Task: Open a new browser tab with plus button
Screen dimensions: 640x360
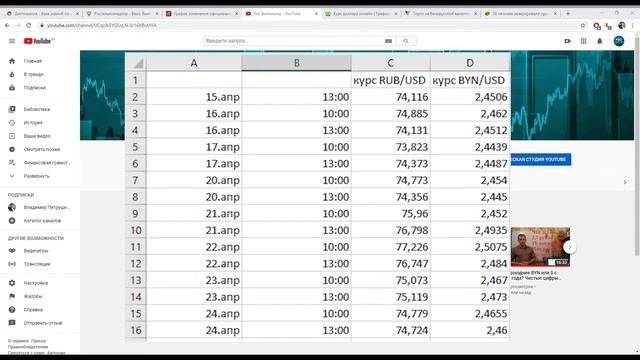Action: pos(568,13)
